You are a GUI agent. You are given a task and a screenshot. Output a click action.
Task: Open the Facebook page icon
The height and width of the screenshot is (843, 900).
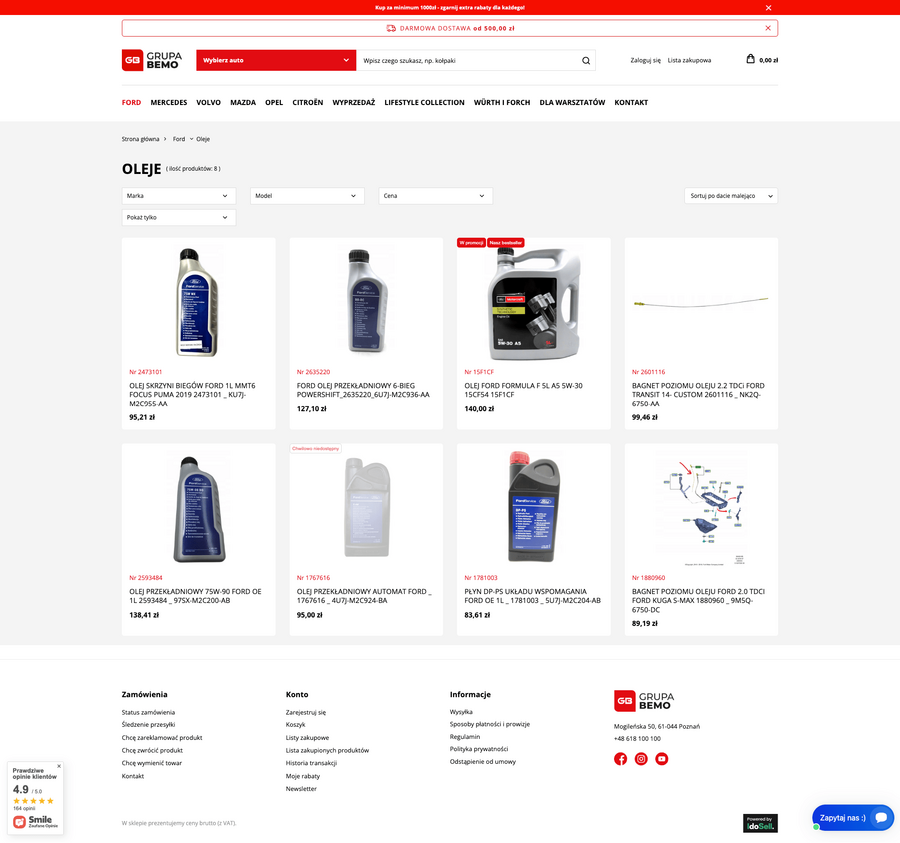[620, 759]
